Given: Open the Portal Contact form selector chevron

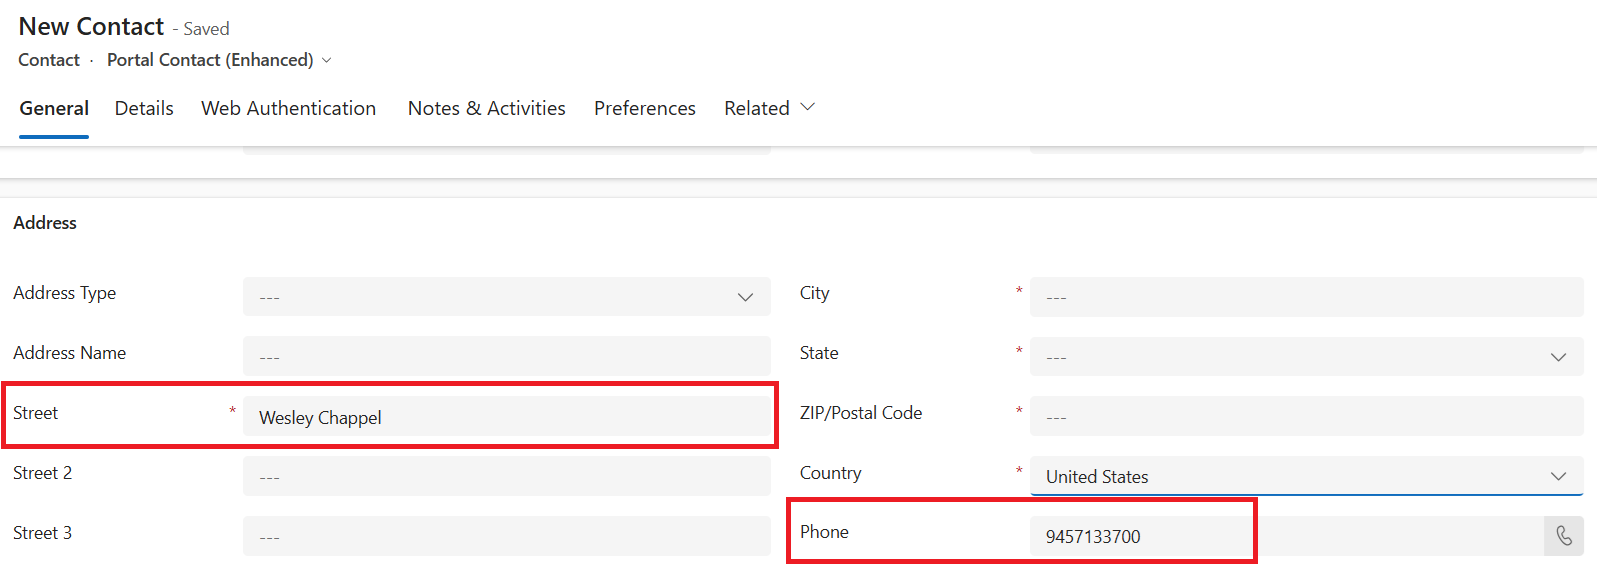Looking at the screenshot, I should [x=327, y=61].
